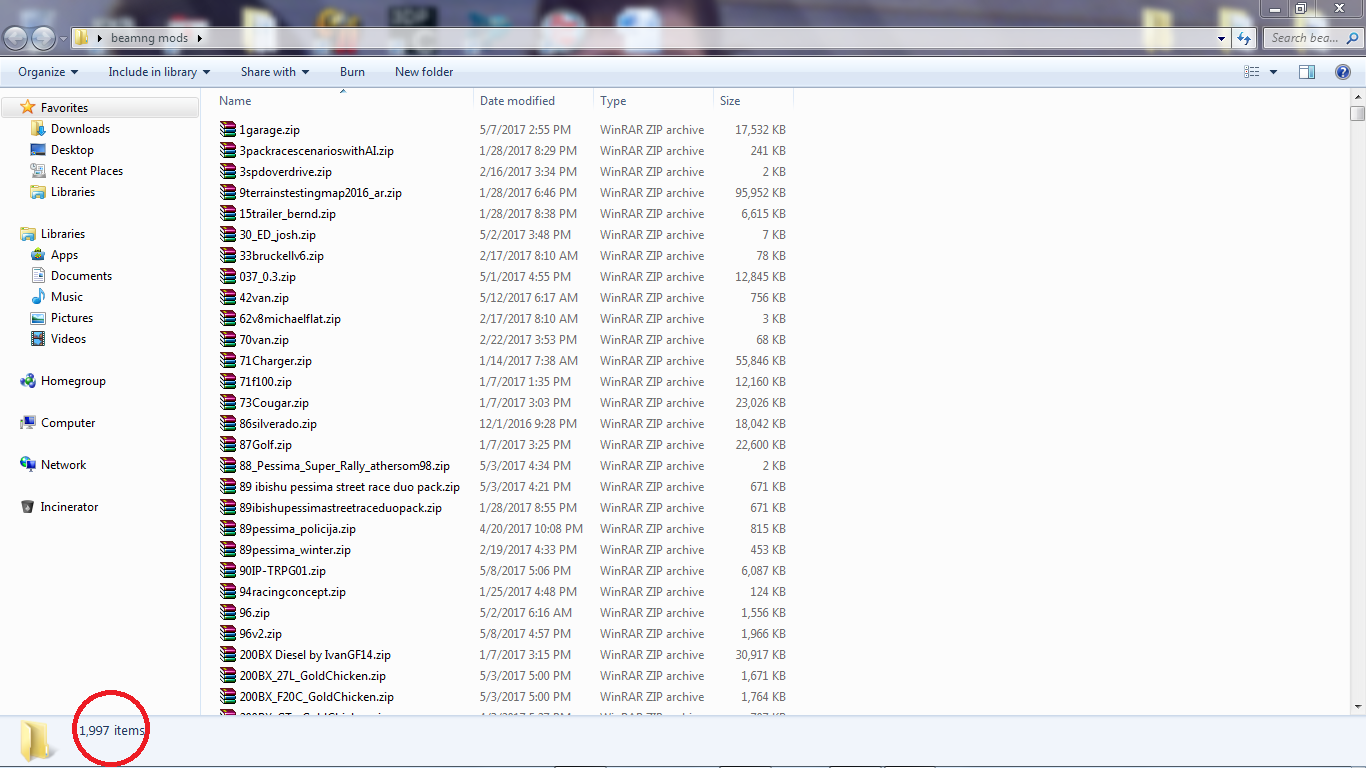Open the Music library icon

(x=38, y=297)
